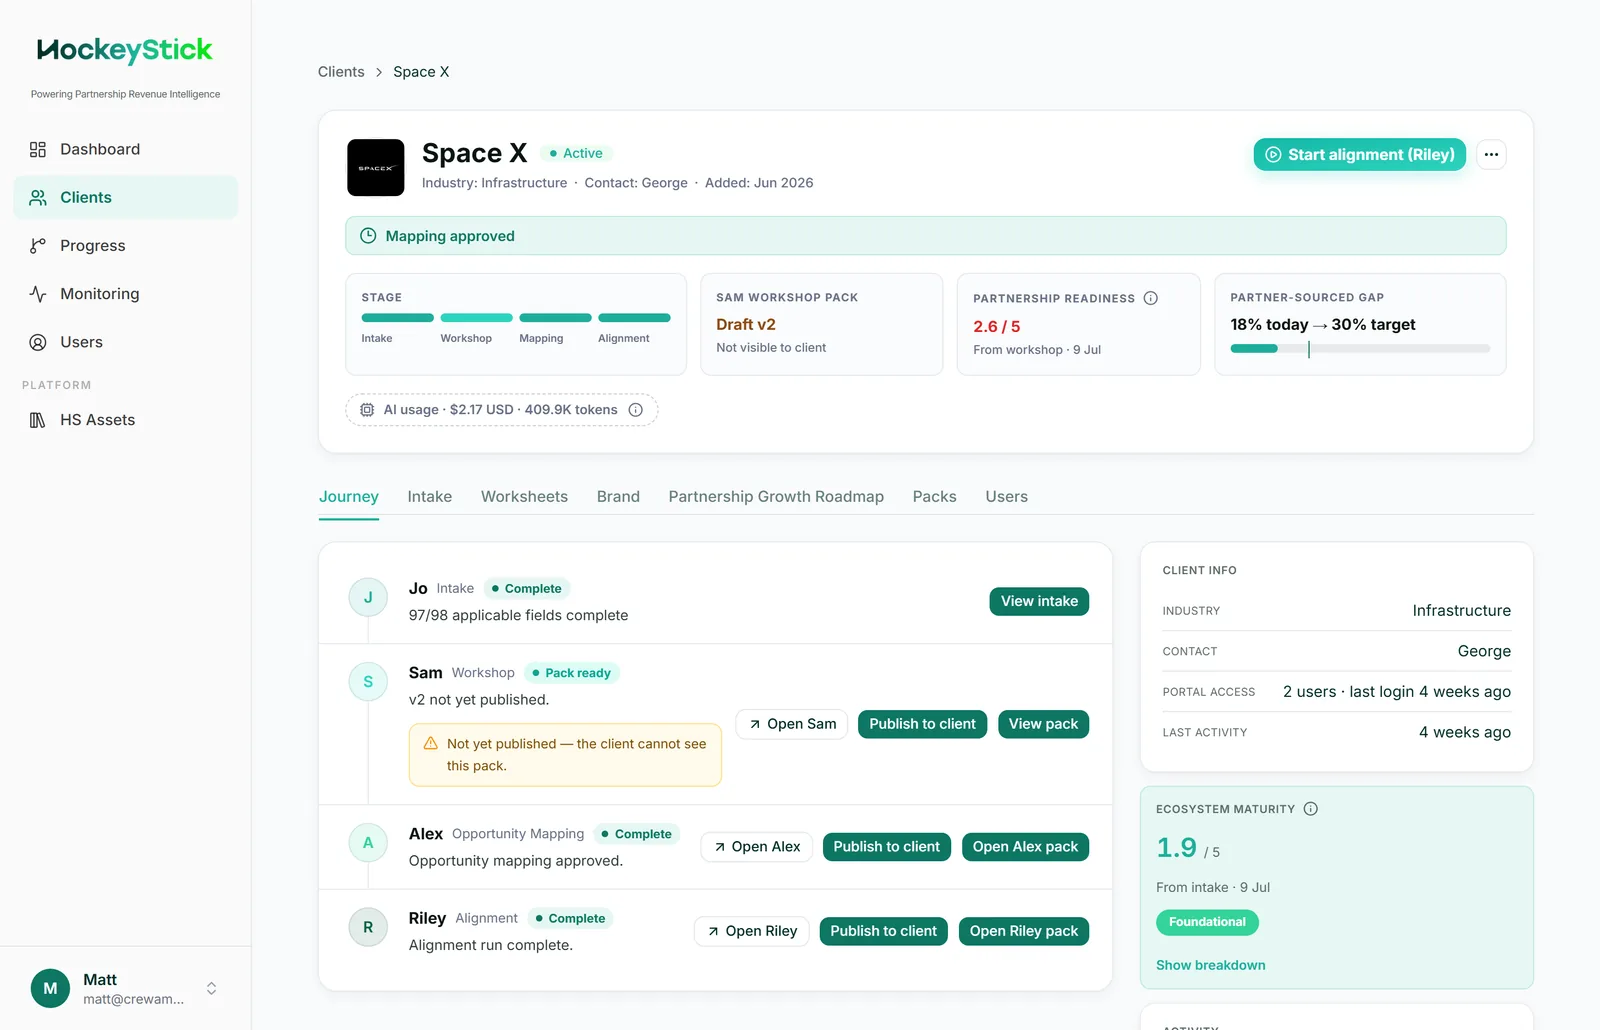Viewport: 1600px width, 1030px height.
Task: Go to the Clients breadcrumb link
Action: click(x=341, y=72)
